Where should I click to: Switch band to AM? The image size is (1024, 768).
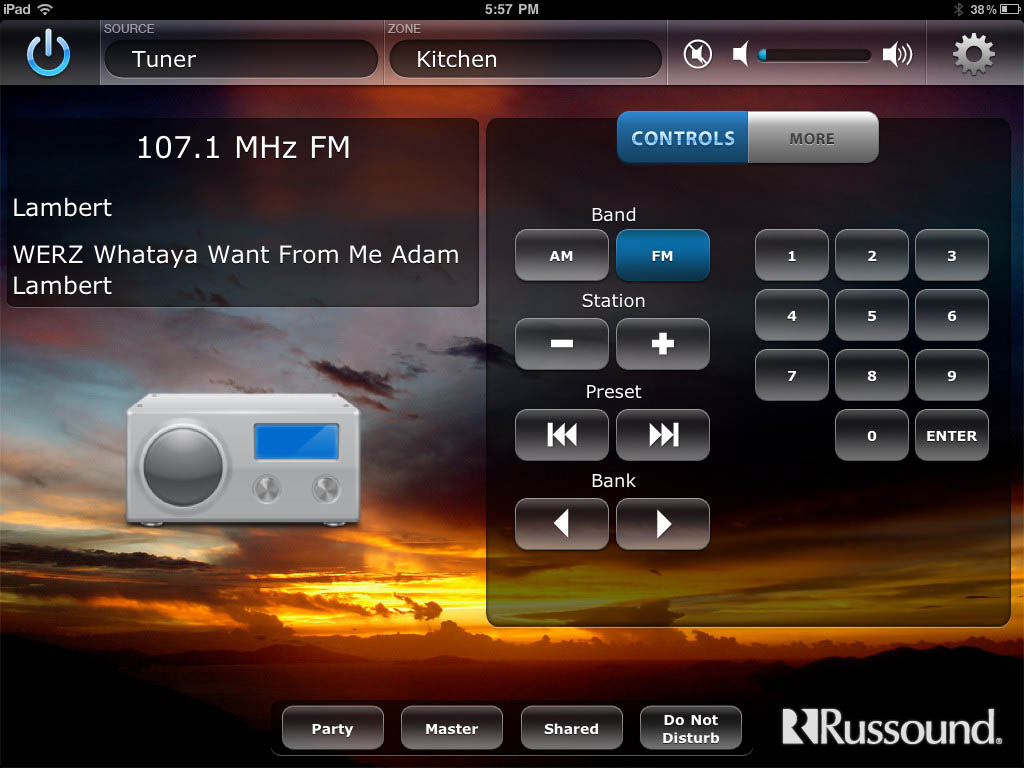[x=561, y=256]
